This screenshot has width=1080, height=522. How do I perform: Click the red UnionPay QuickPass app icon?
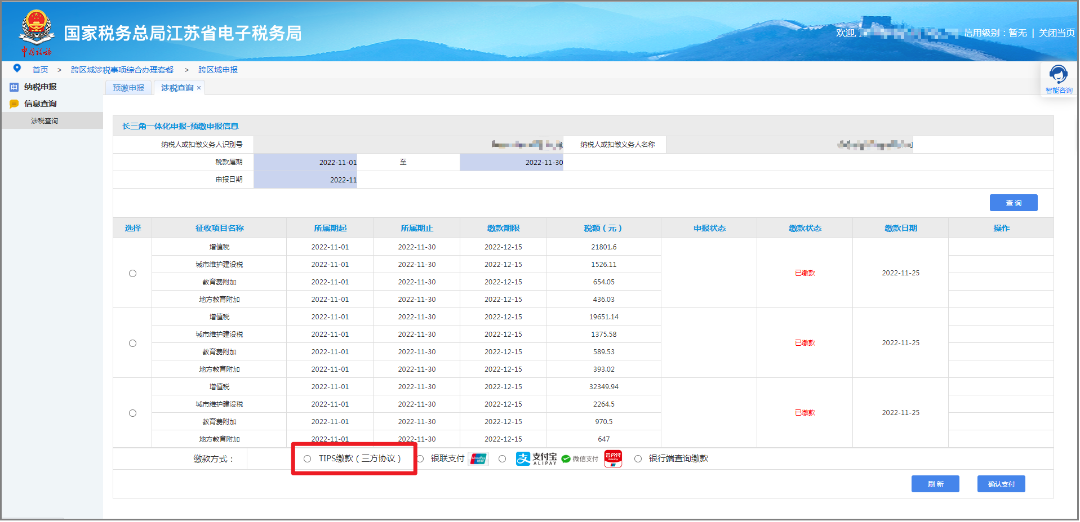coord(613,459)
